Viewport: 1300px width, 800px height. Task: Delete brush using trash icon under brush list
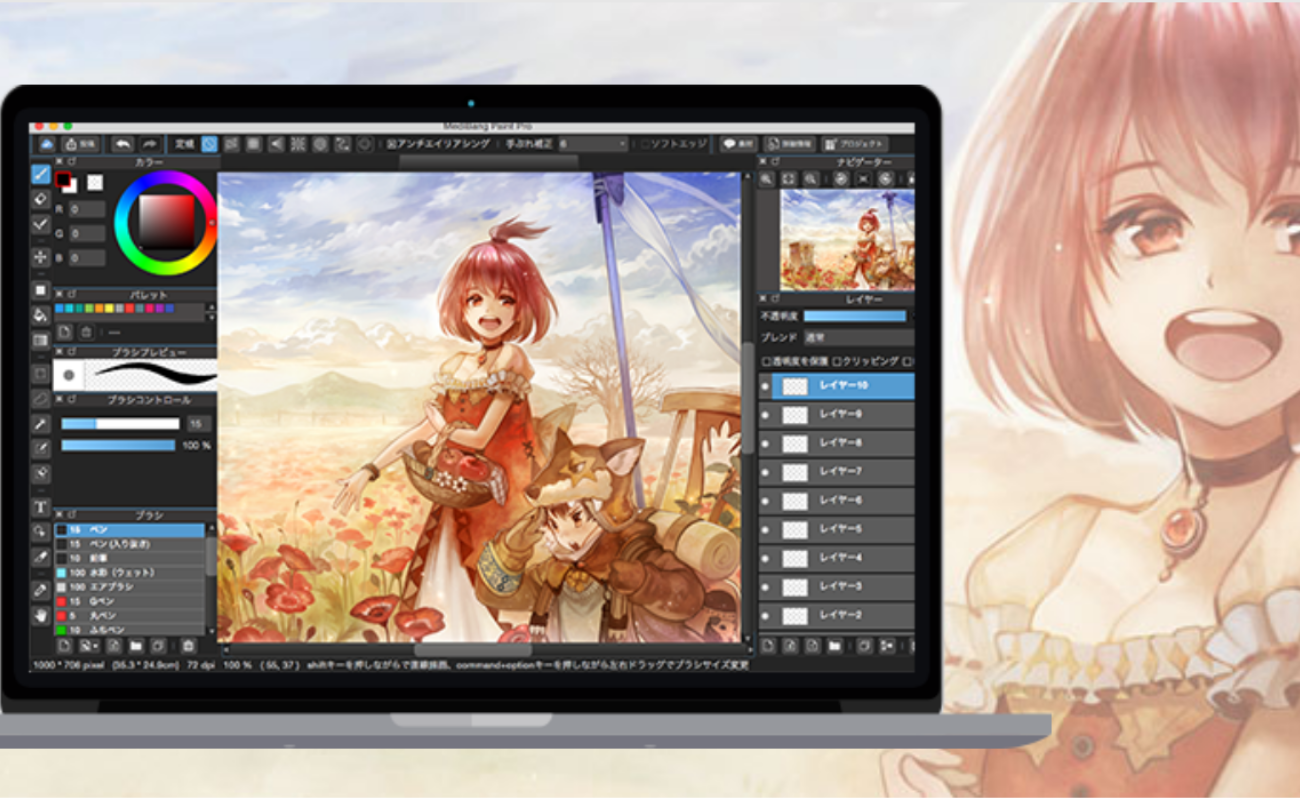[x=188, y=646]
